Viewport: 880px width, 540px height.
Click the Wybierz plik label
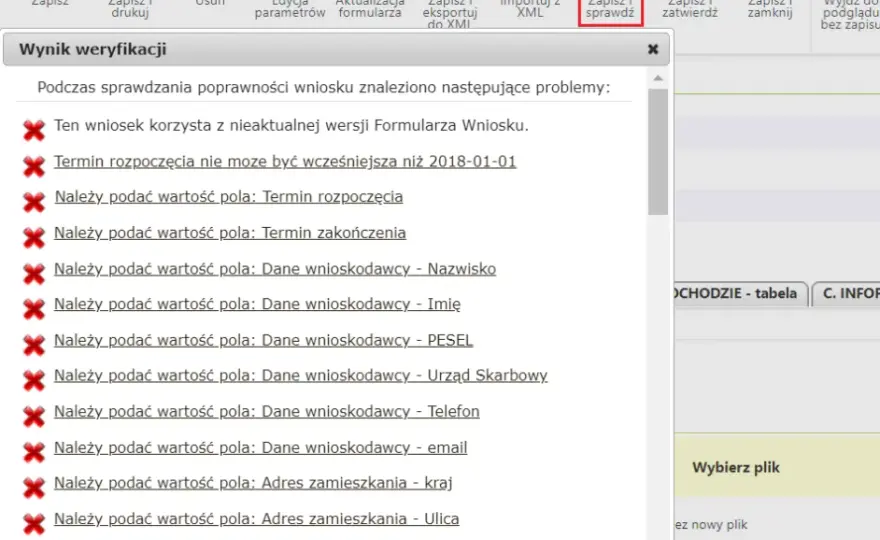[x=736, y=468]
